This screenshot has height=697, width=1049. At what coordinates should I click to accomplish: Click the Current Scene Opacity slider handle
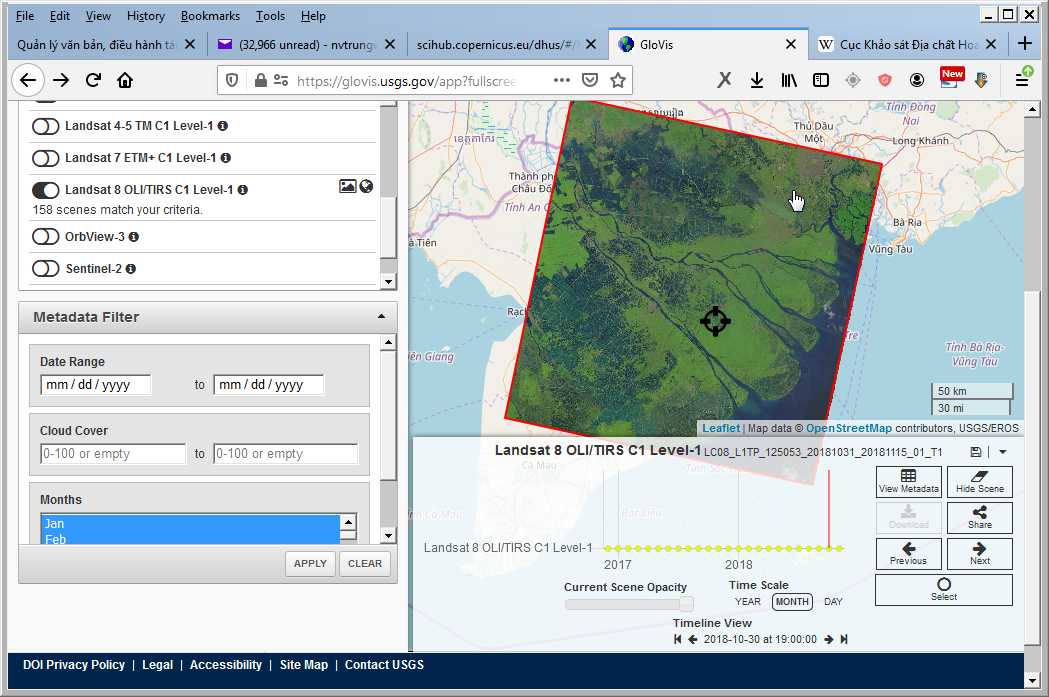tap(686, 604)
